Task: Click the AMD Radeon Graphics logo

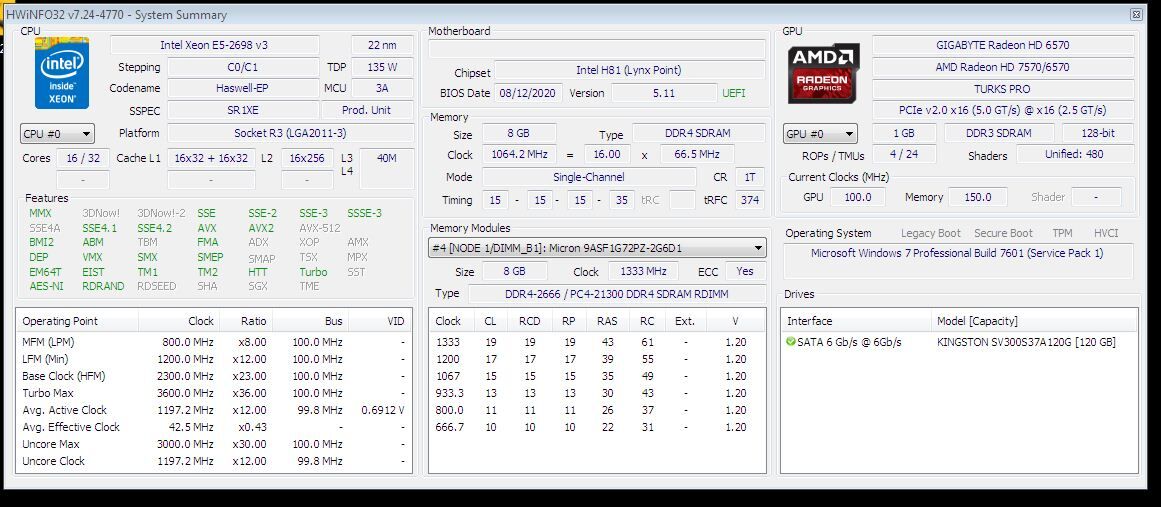Action: (x=823, y=72)
